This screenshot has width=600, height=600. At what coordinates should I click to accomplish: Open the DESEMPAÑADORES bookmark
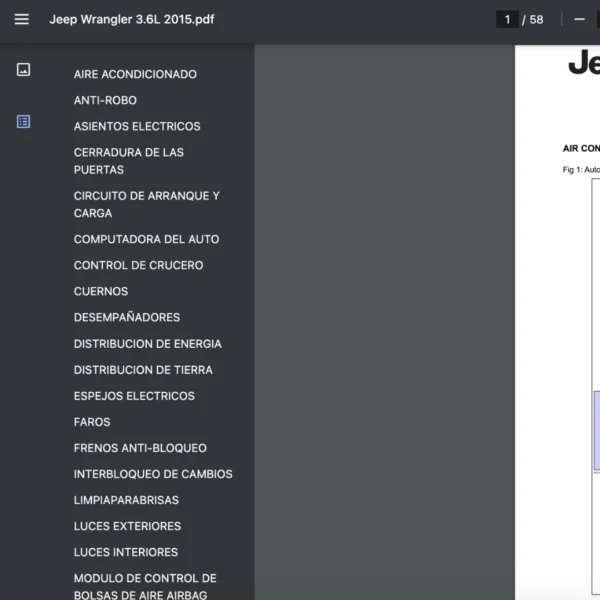coord(127,317)
